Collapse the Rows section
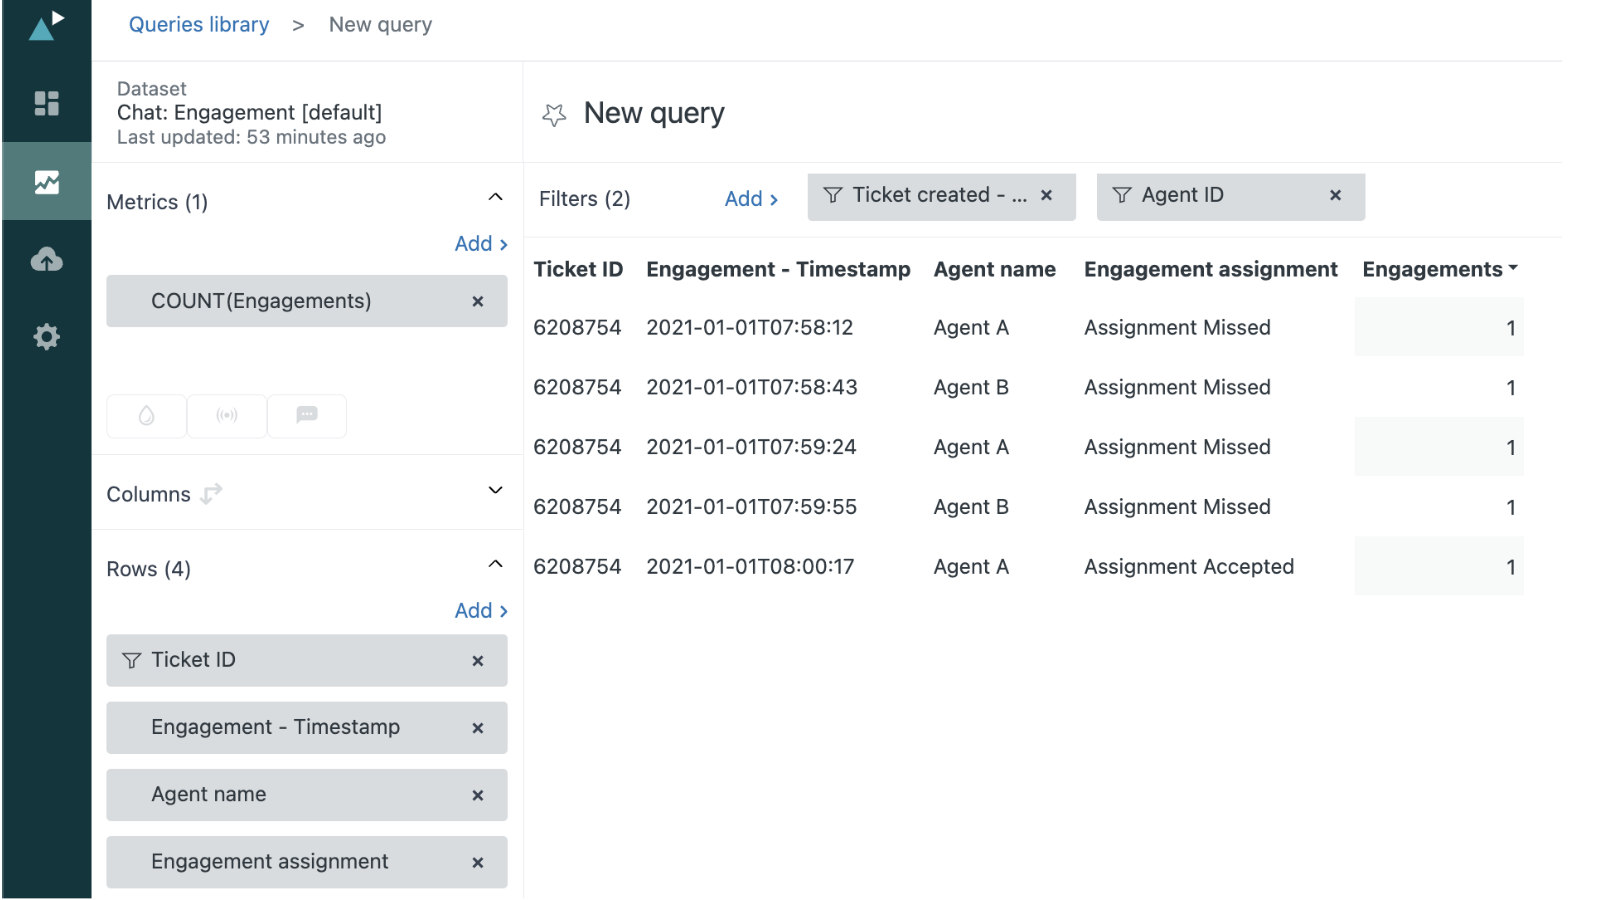Image resolution: width=1608 pixels, height=900 pixels. pyautogui.click(x=495, y=565)
